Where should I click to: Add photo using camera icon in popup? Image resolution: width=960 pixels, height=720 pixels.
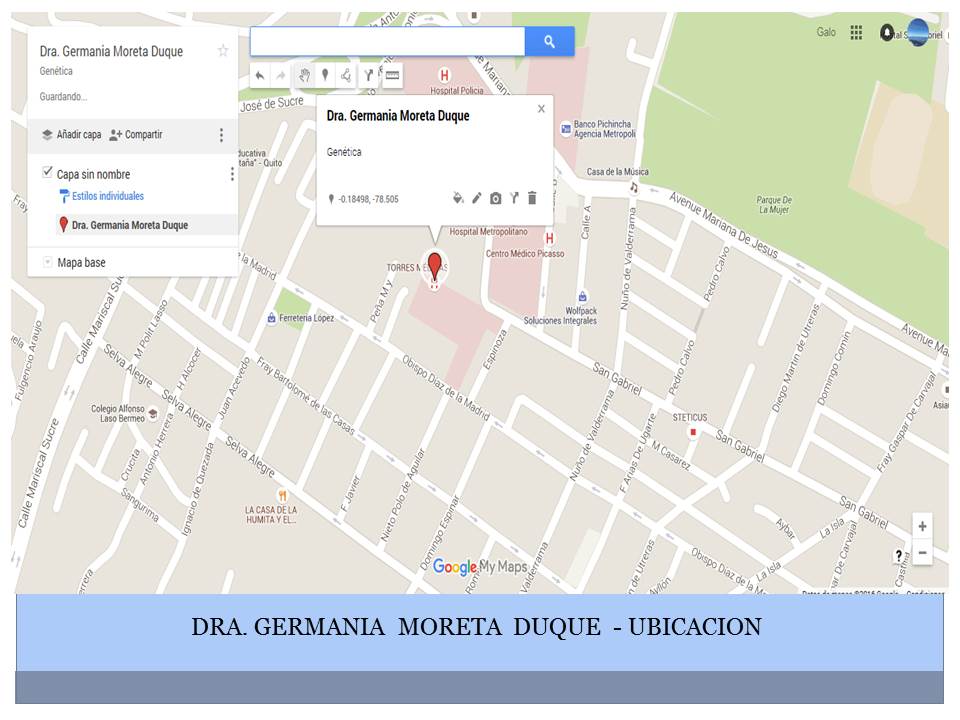(495, 198)
